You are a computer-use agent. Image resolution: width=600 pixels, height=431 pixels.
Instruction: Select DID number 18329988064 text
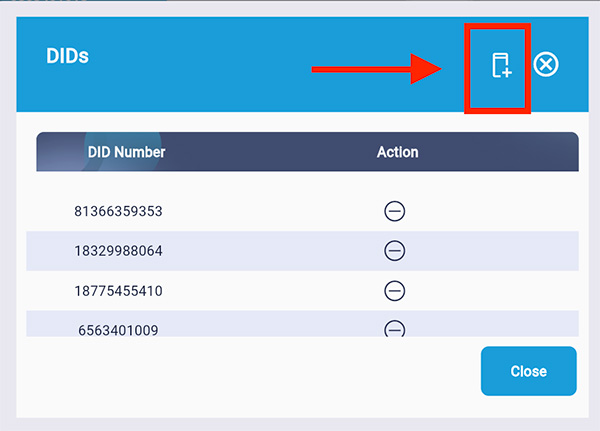click(118, 251)
